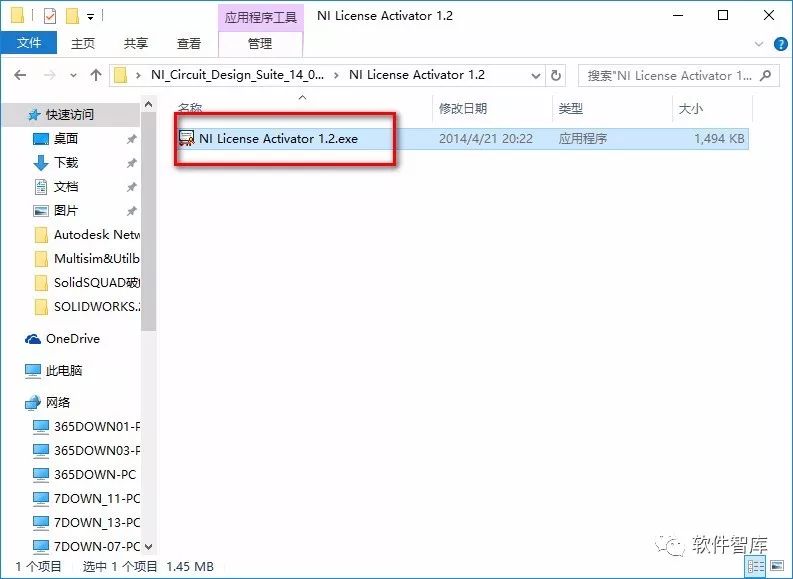This screenshot has width=793, height=579.
Task: Switch to the 查看 ribbon tab
Action: (189, 43)
